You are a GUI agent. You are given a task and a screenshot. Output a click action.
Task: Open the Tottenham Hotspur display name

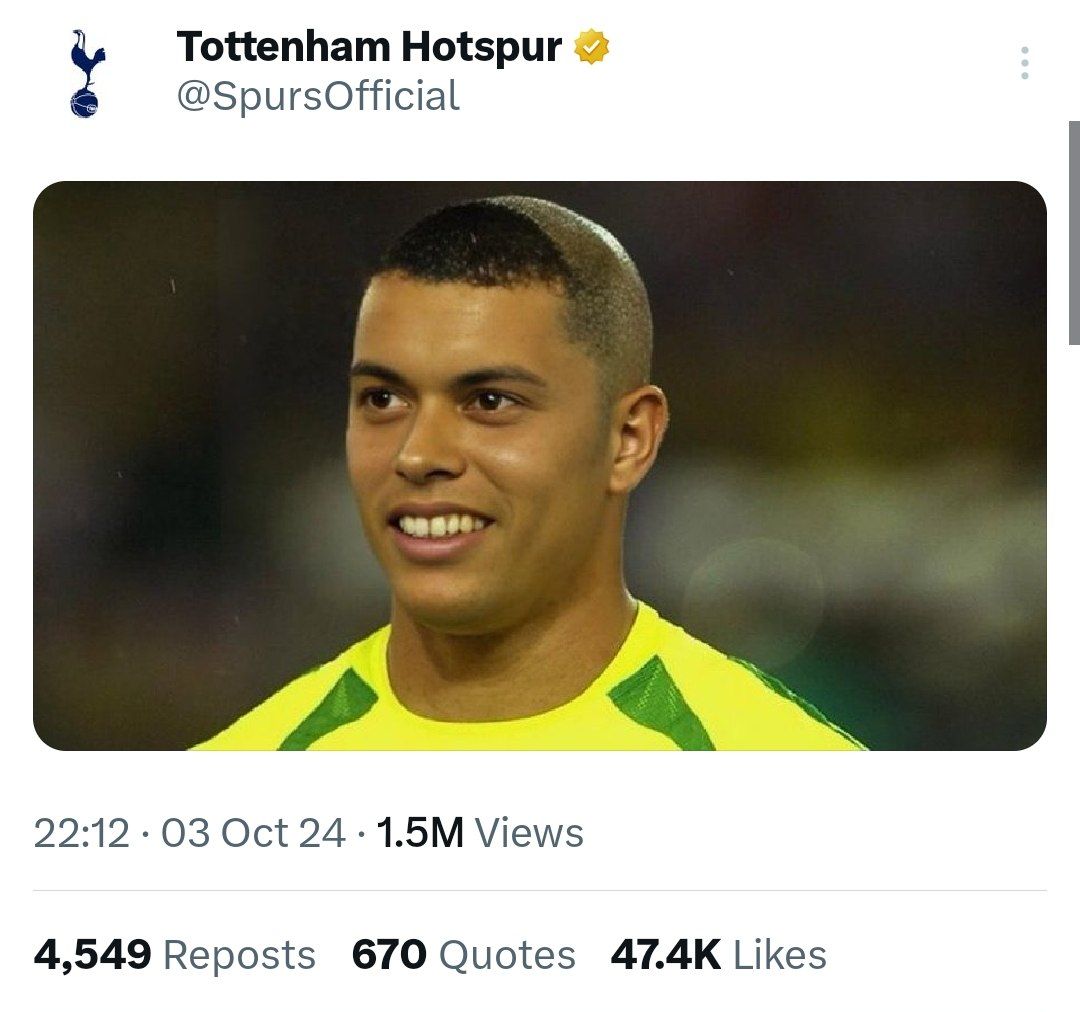coord(369,47)
